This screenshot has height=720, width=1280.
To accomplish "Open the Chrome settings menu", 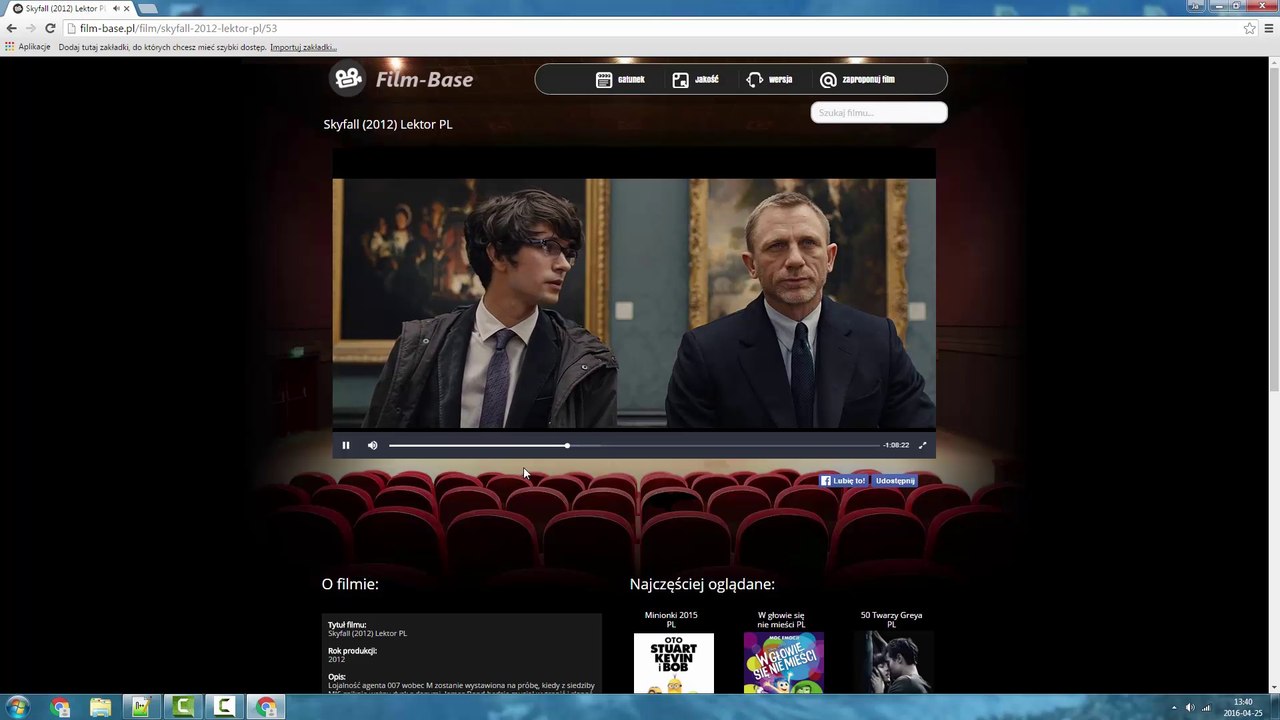I will (1269, 28).
